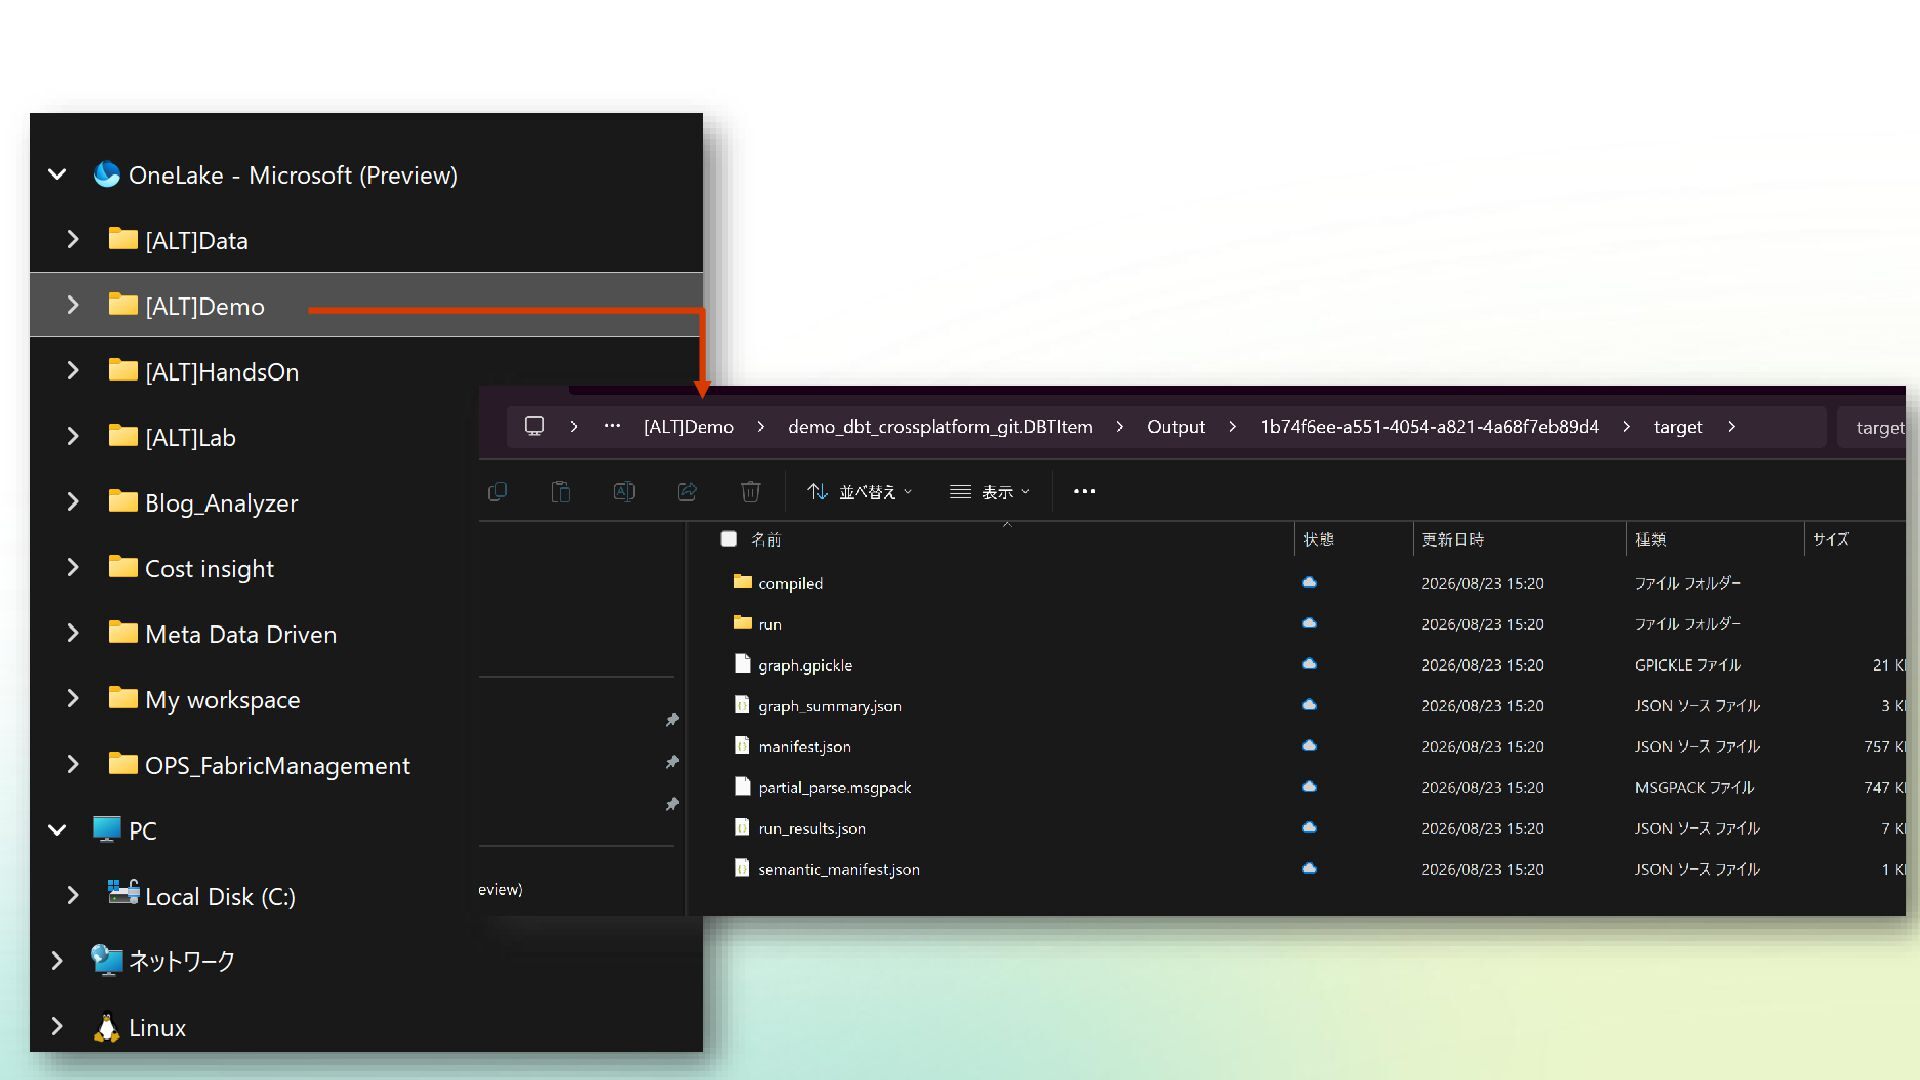This screenshot has height=1080, width=1920.
Task: Click the Delete trash icon
Action: click(x=751, y=491)
